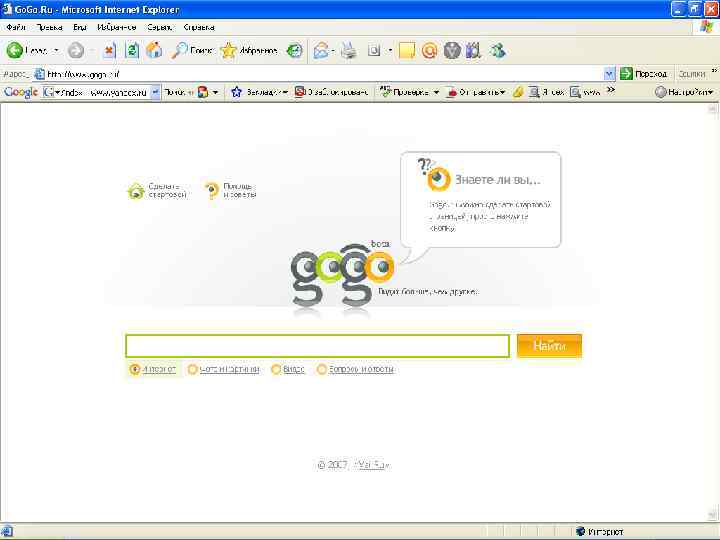Expand the Google toolbar overflow chevron
This screenshot has height=540, width=720.
(x=611, y=90)
